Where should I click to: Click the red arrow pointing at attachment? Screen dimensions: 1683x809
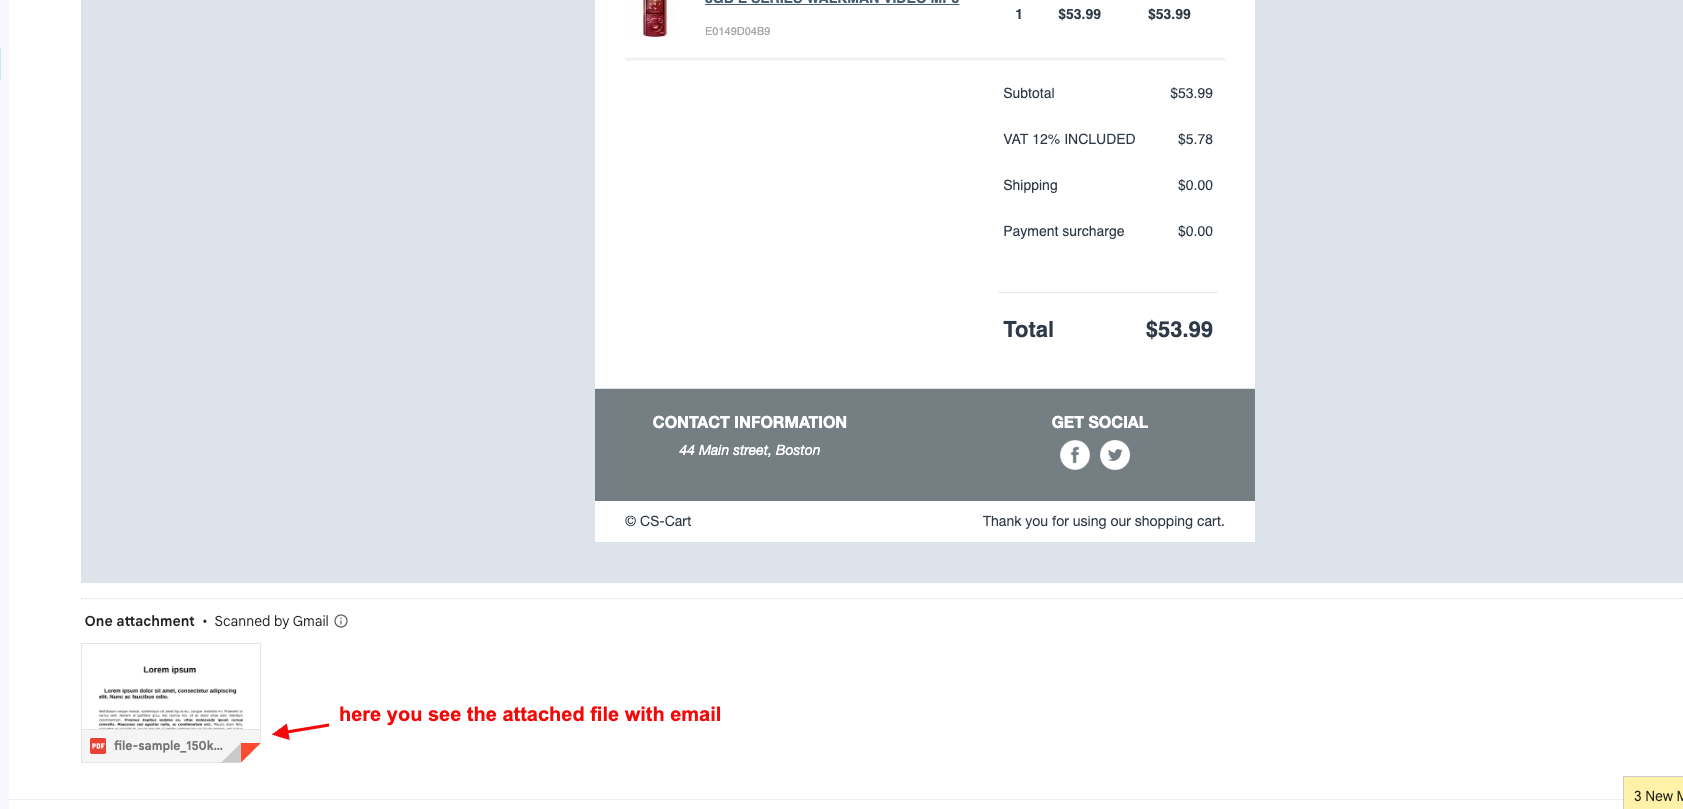pos(300,729)
